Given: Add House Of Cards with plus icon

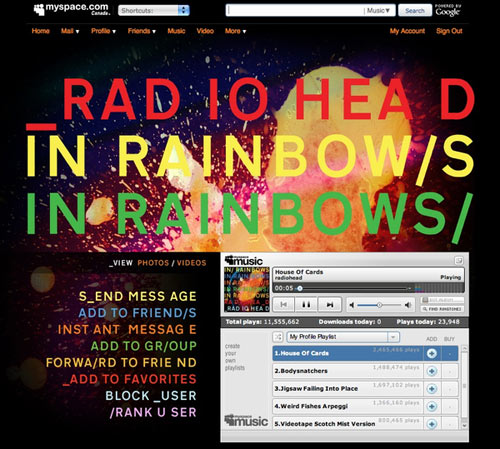Looking at the screenshot, I should (x=432, y=353).
